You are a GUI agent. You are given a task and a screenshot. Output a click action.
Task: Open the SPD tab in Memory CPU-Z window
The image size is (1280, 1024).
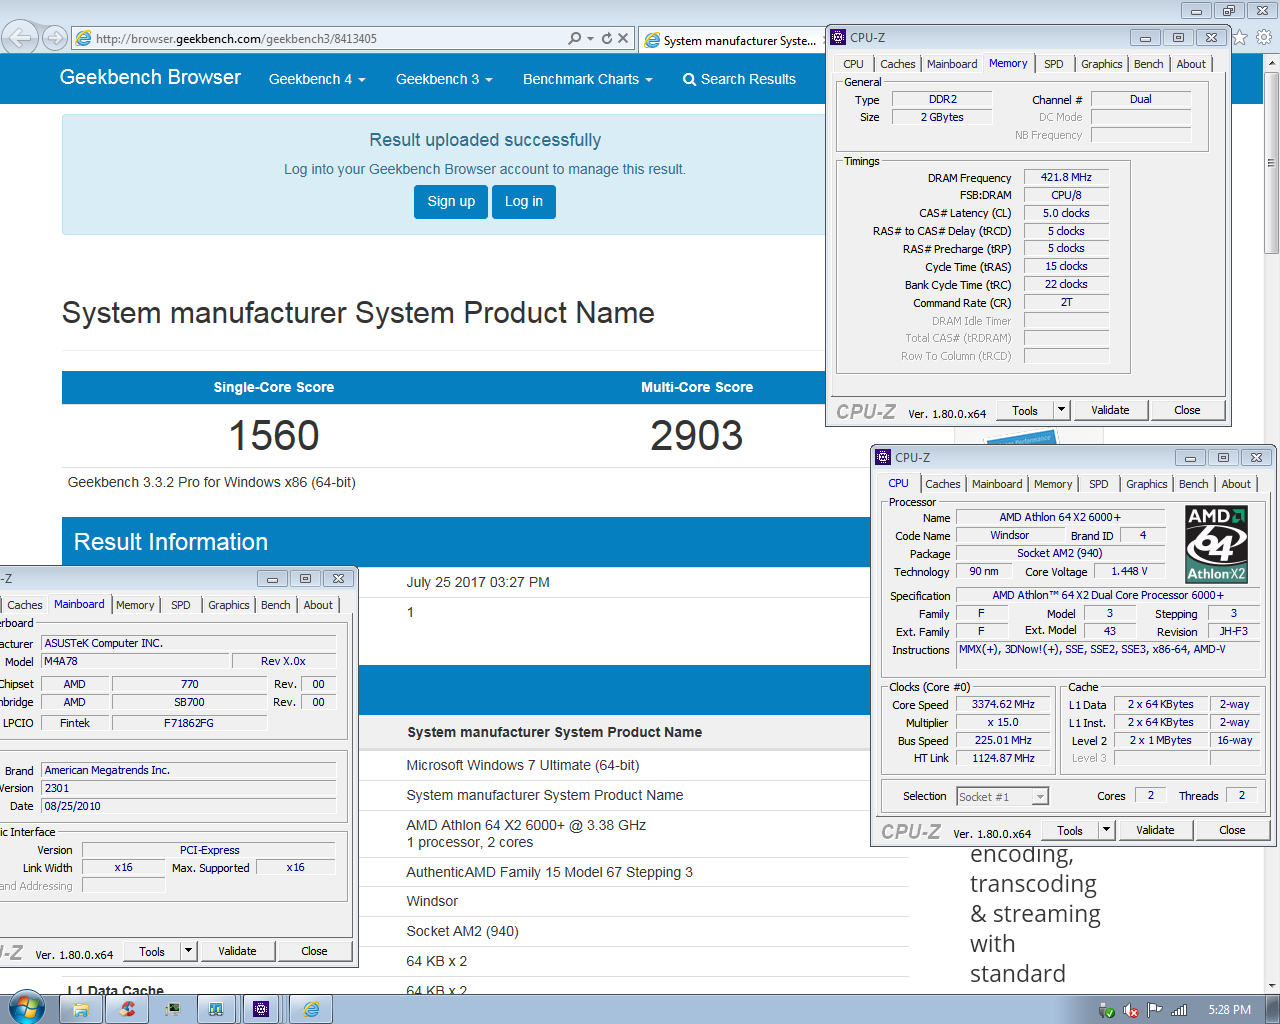[x=1054, y=64]
